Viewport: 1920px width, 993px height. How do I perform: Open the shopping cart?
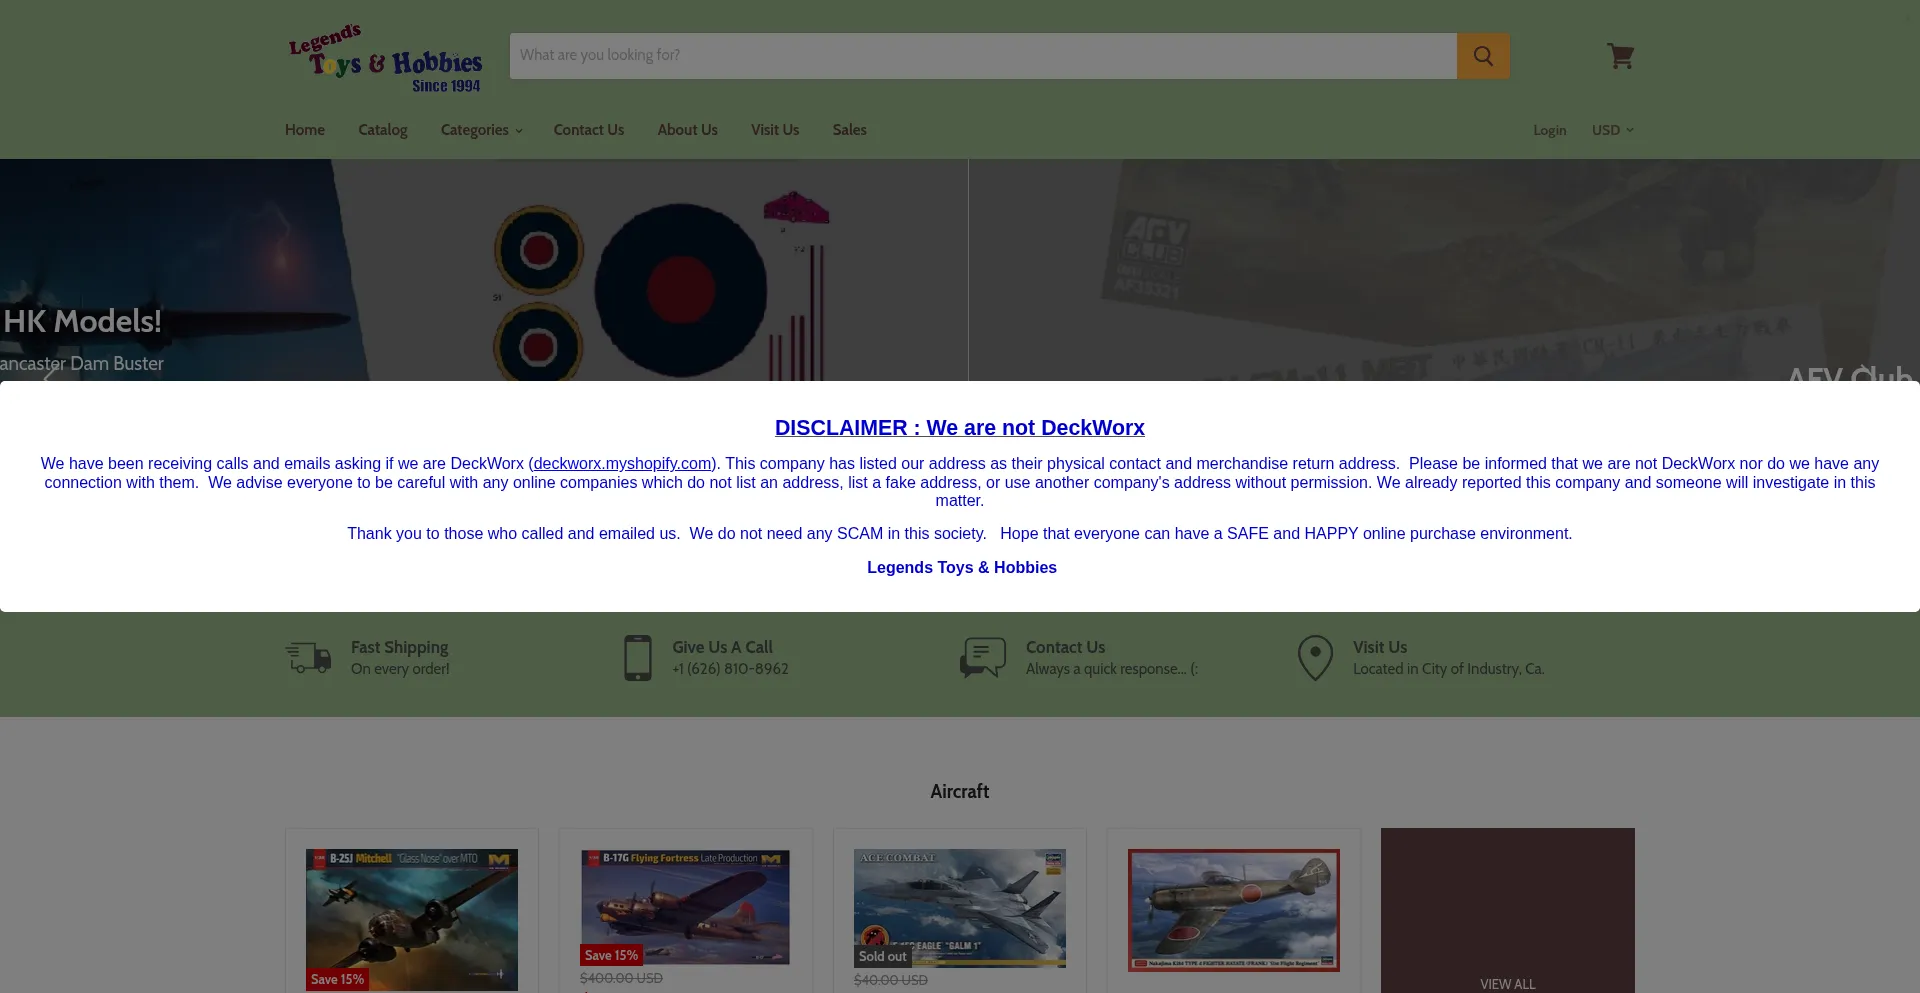click(1620, 56)
